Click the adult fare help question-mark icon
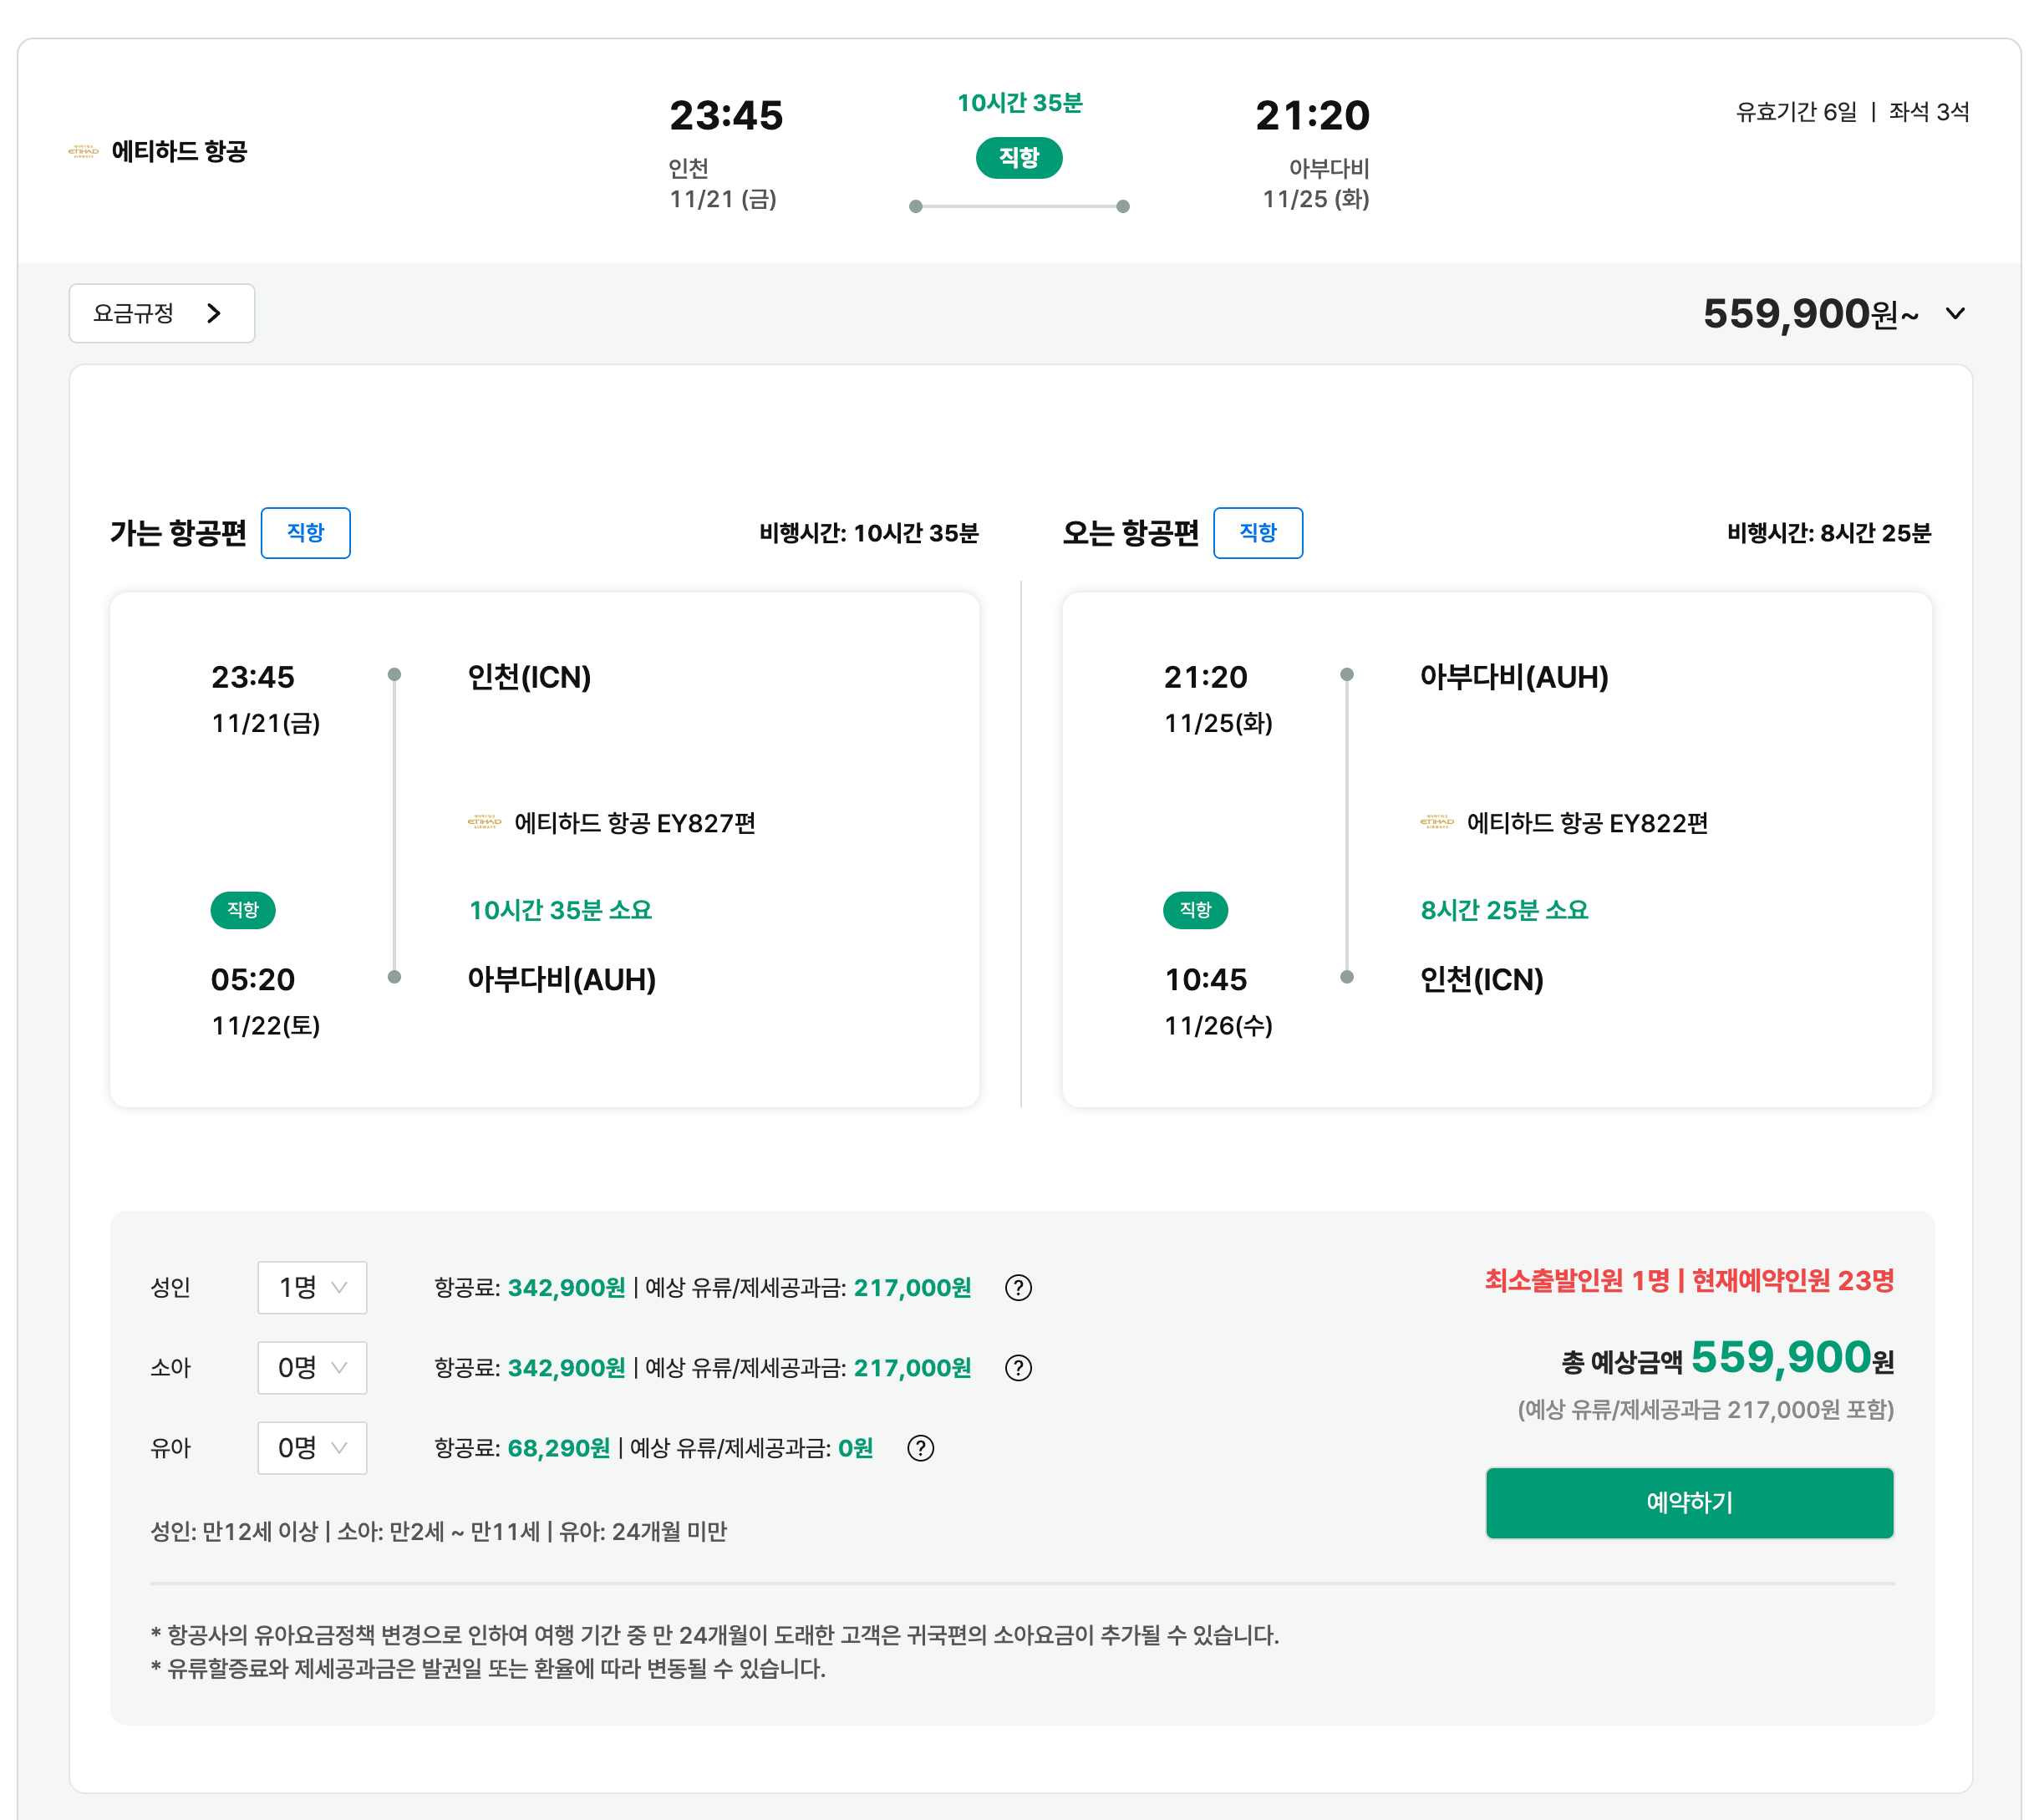2044x1820 pixels. coord(1018,1288)
